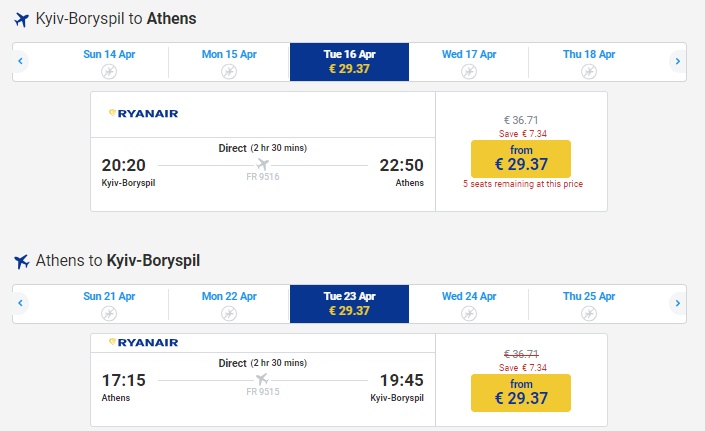Select the return fare from € 29.37 button
The width and height of the screenshot is (705, 431).
coord(520,392)
